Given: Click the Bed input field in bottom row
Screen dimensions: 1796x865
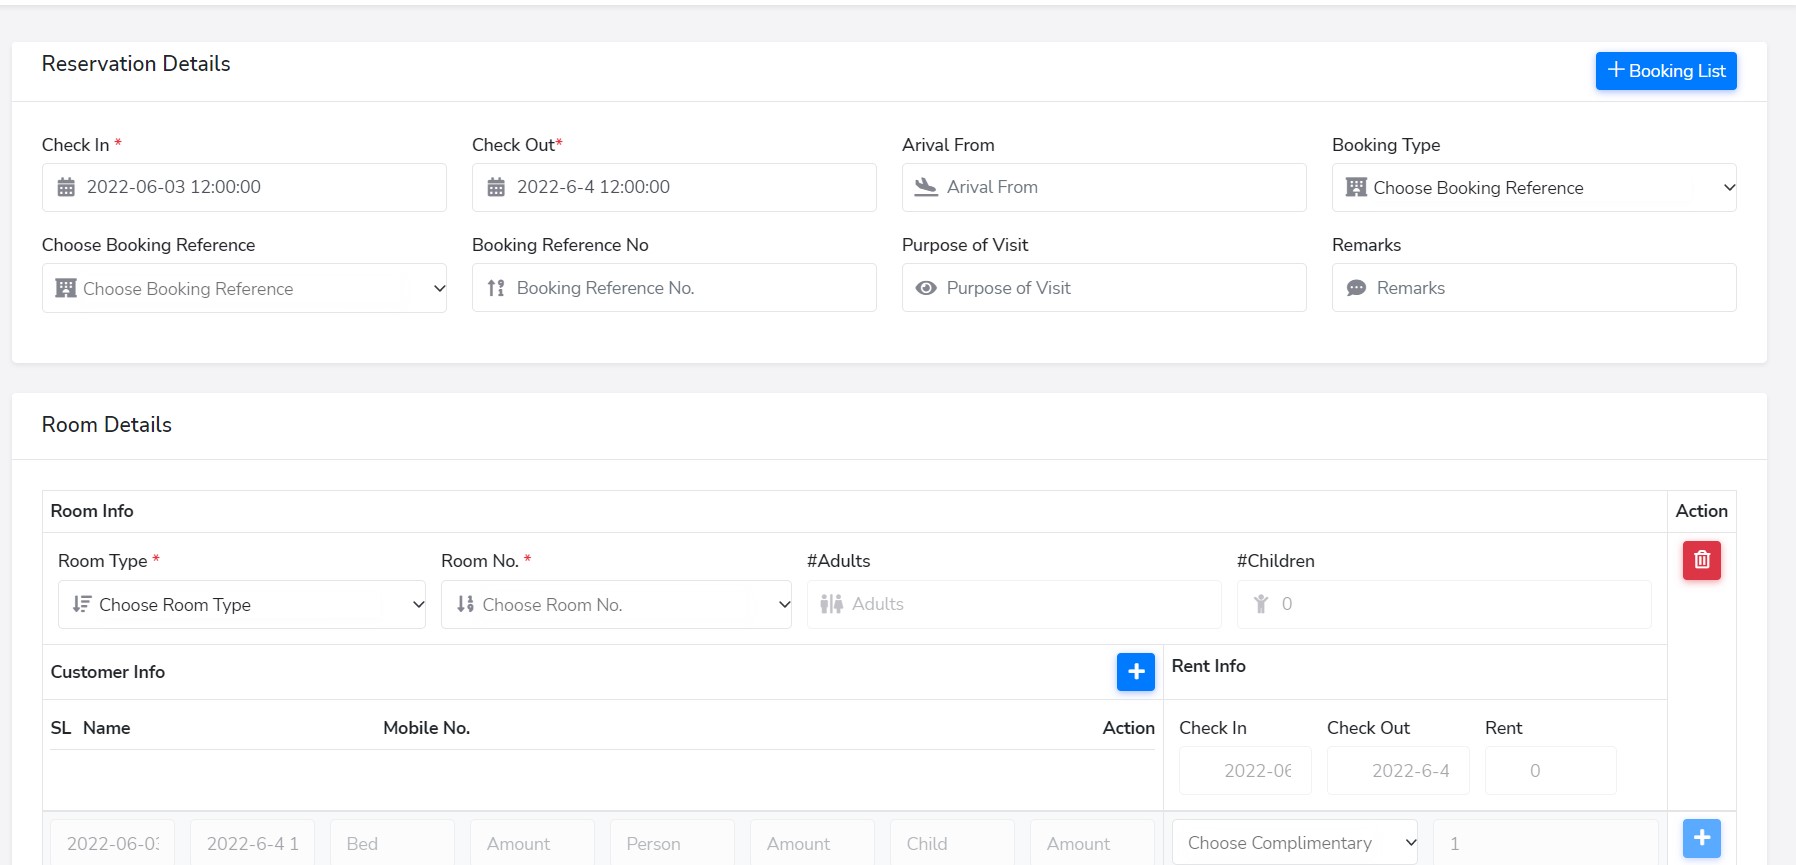Looking at the screenshot, I should coord(392,843).
